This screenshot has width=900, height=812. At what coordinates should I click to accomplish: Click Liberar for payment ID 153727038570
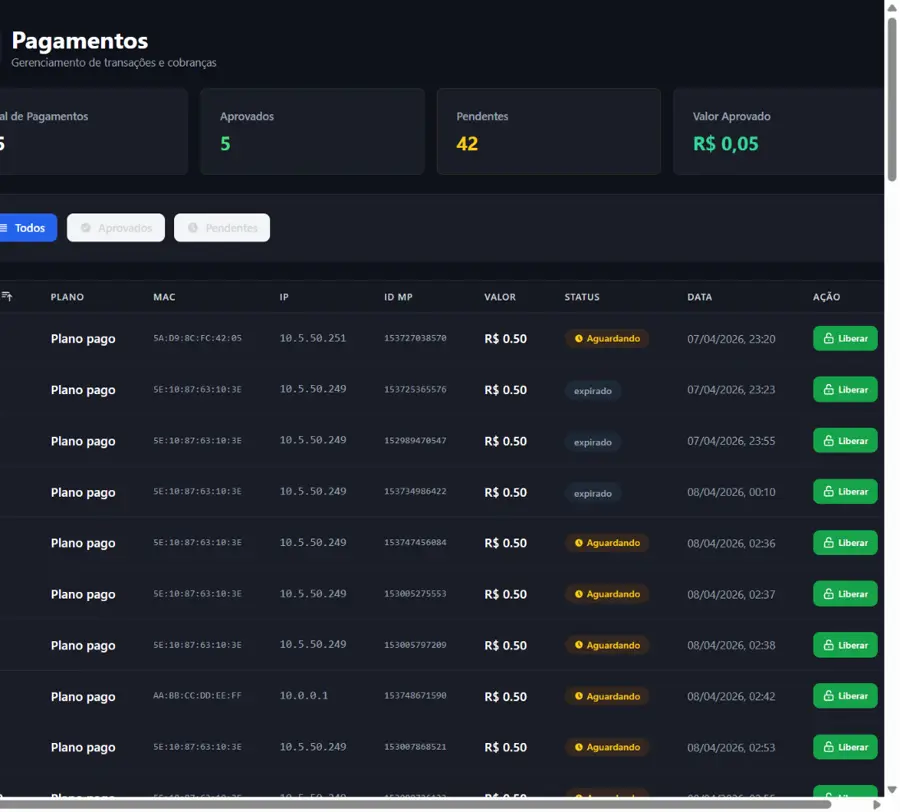click(845, 339)
